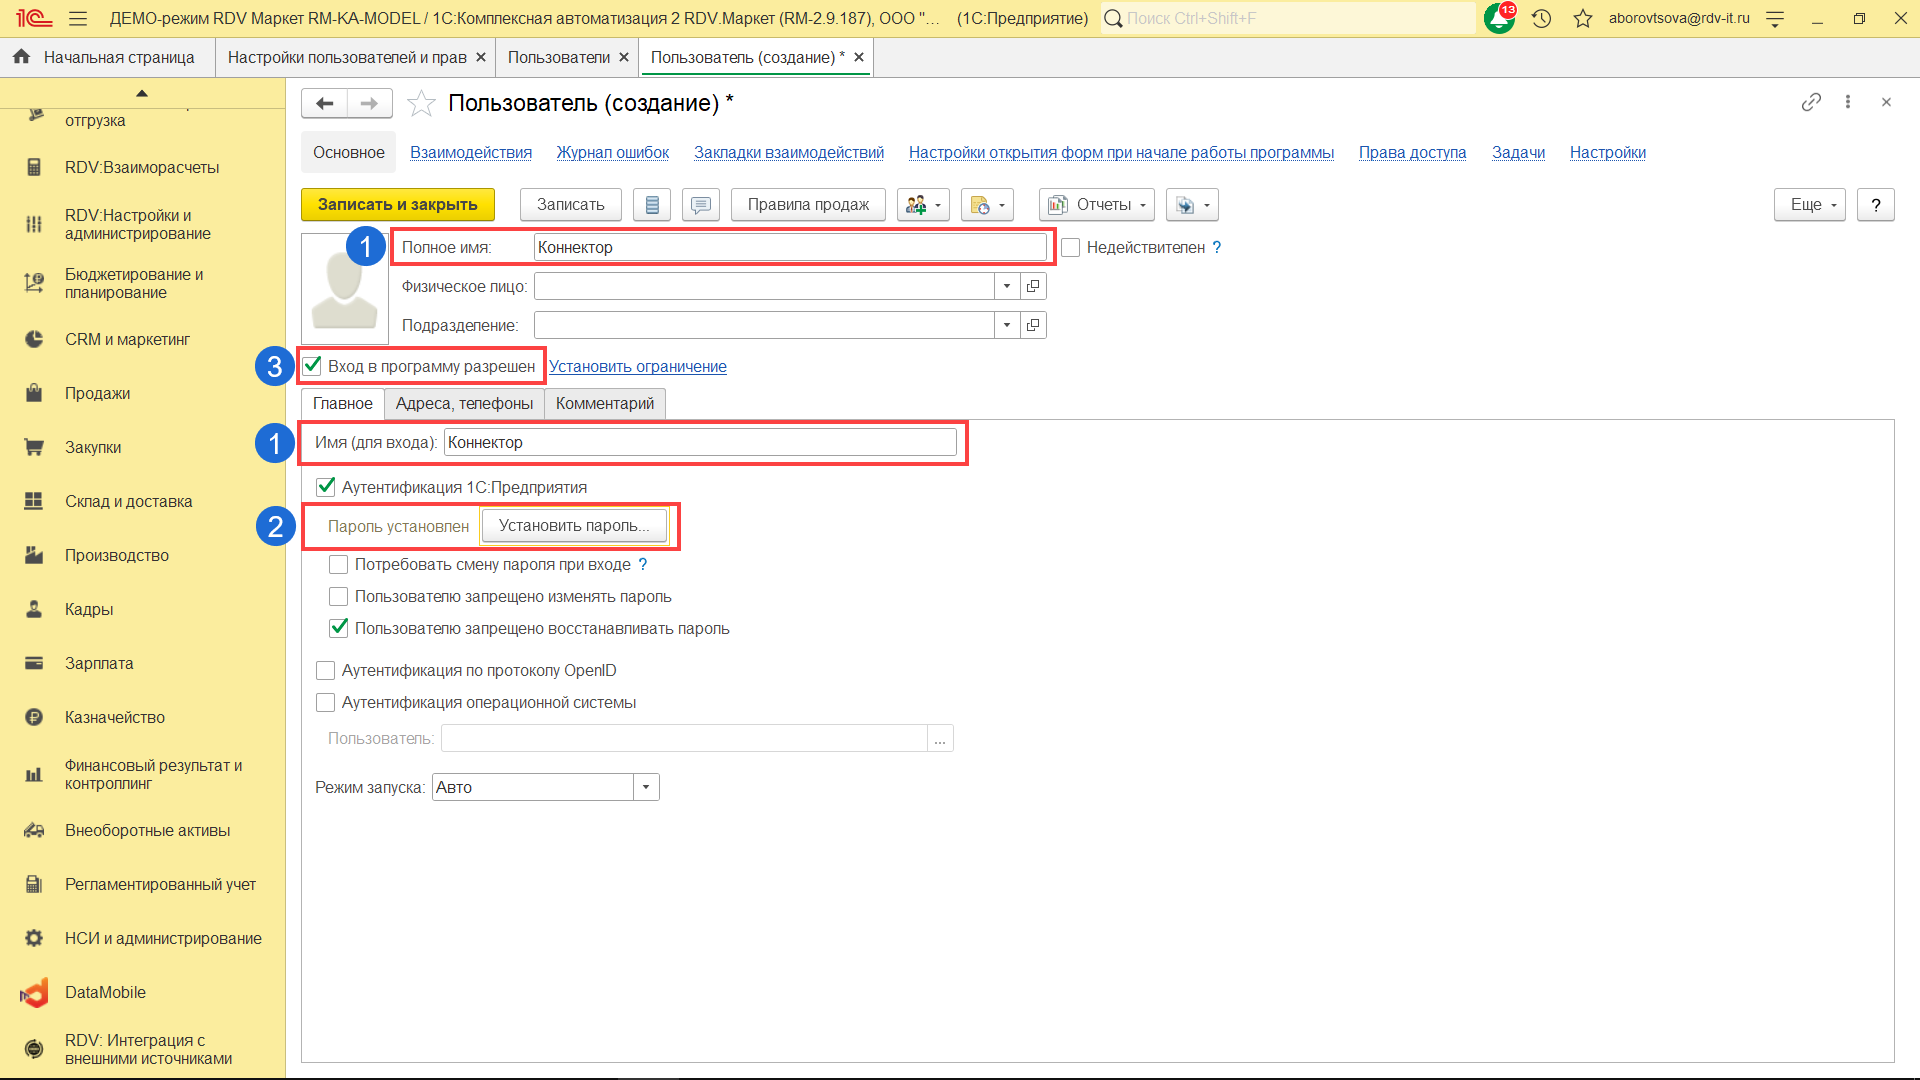Screen dimensions: 1920x1080
Task: Click the list icon toolbar button
Action: 652,205
